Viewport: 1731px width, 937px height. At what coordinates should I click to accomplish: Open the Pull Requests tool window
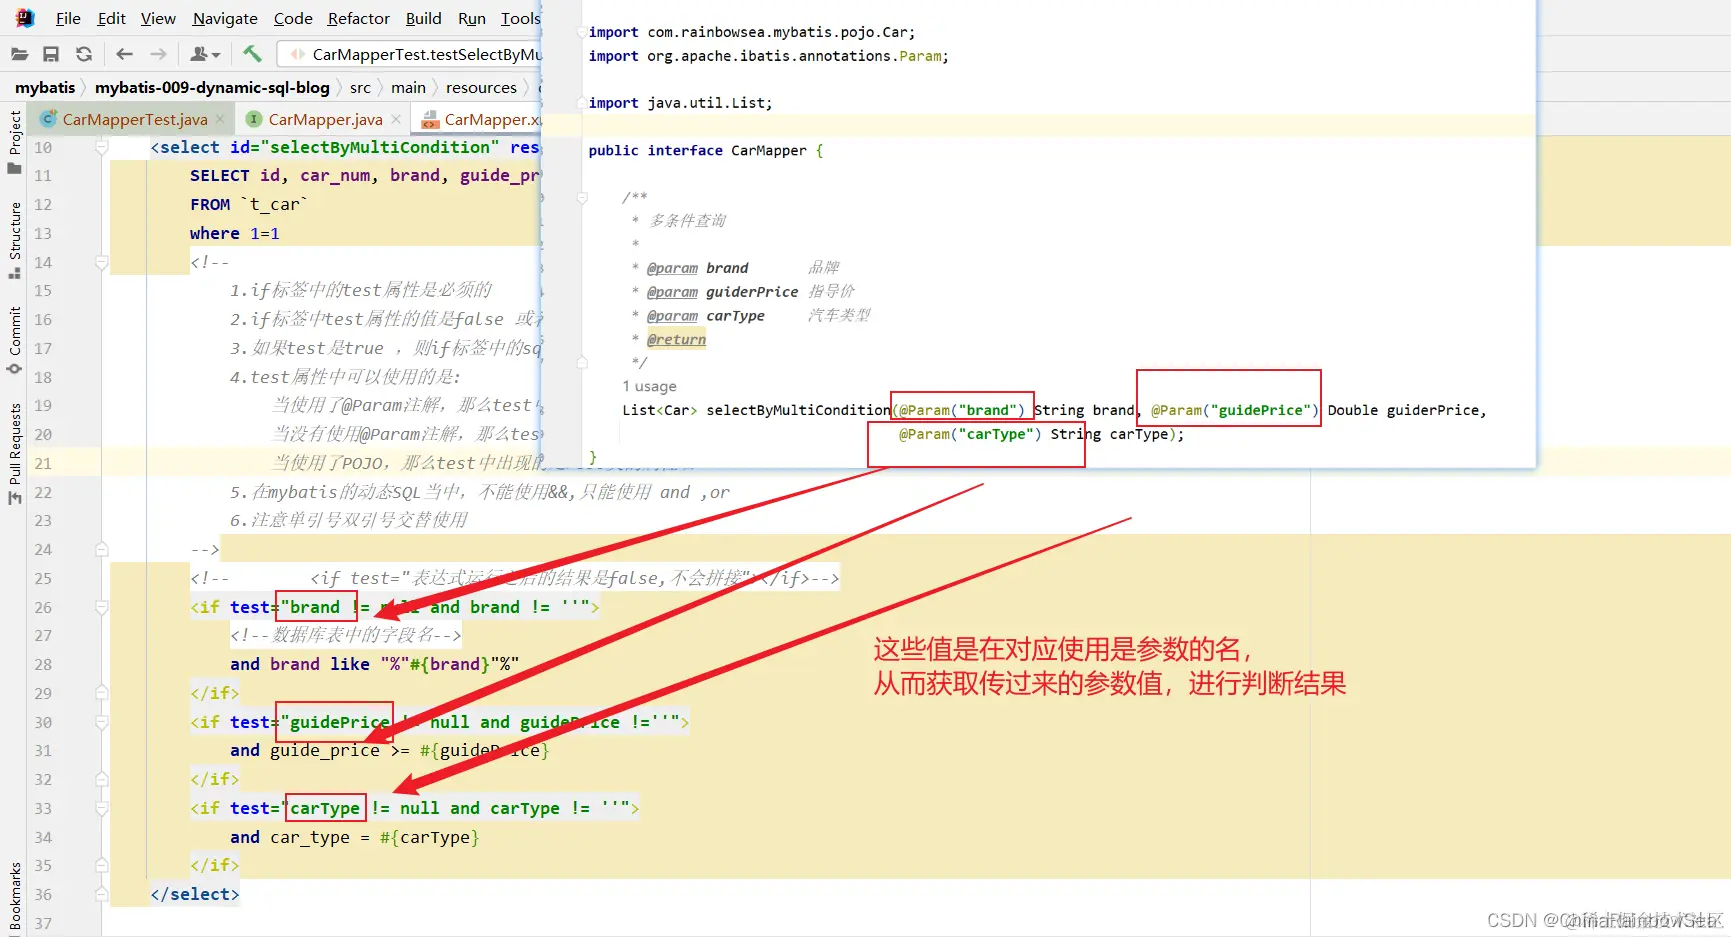click(x=14, y=453)
